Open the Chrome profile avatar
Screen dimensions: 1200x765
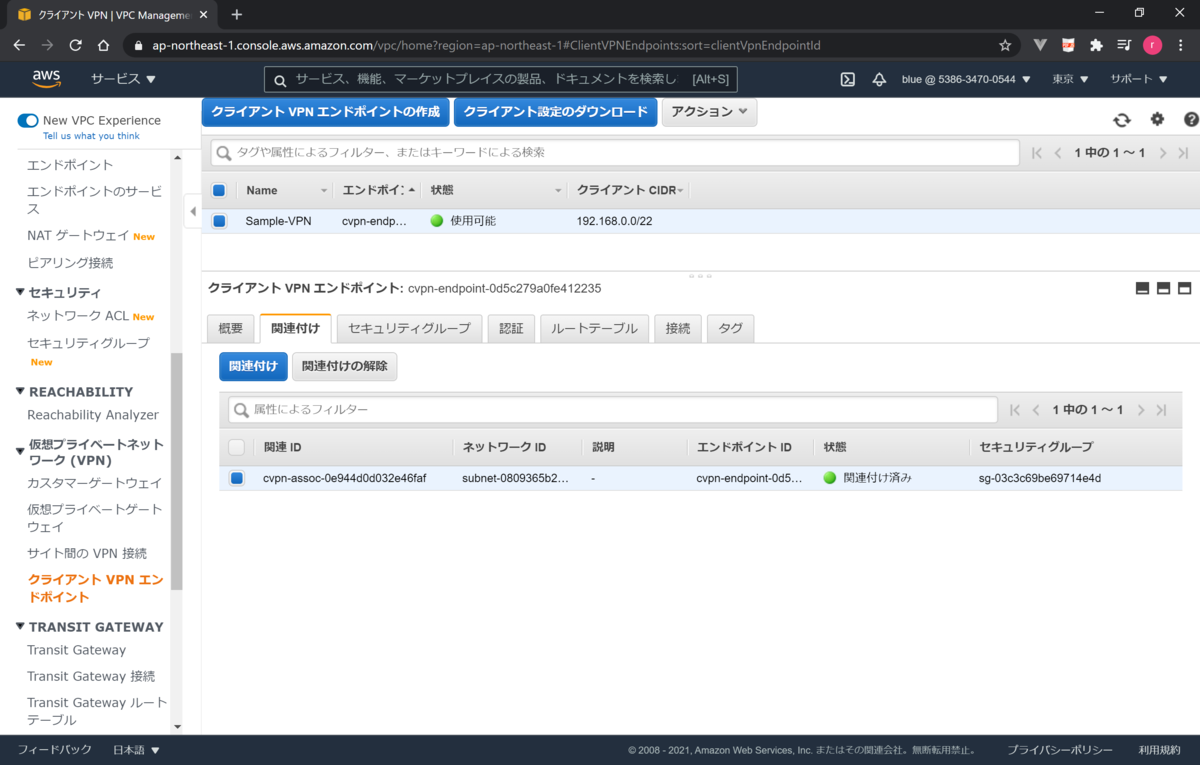tap(1153, 45)
